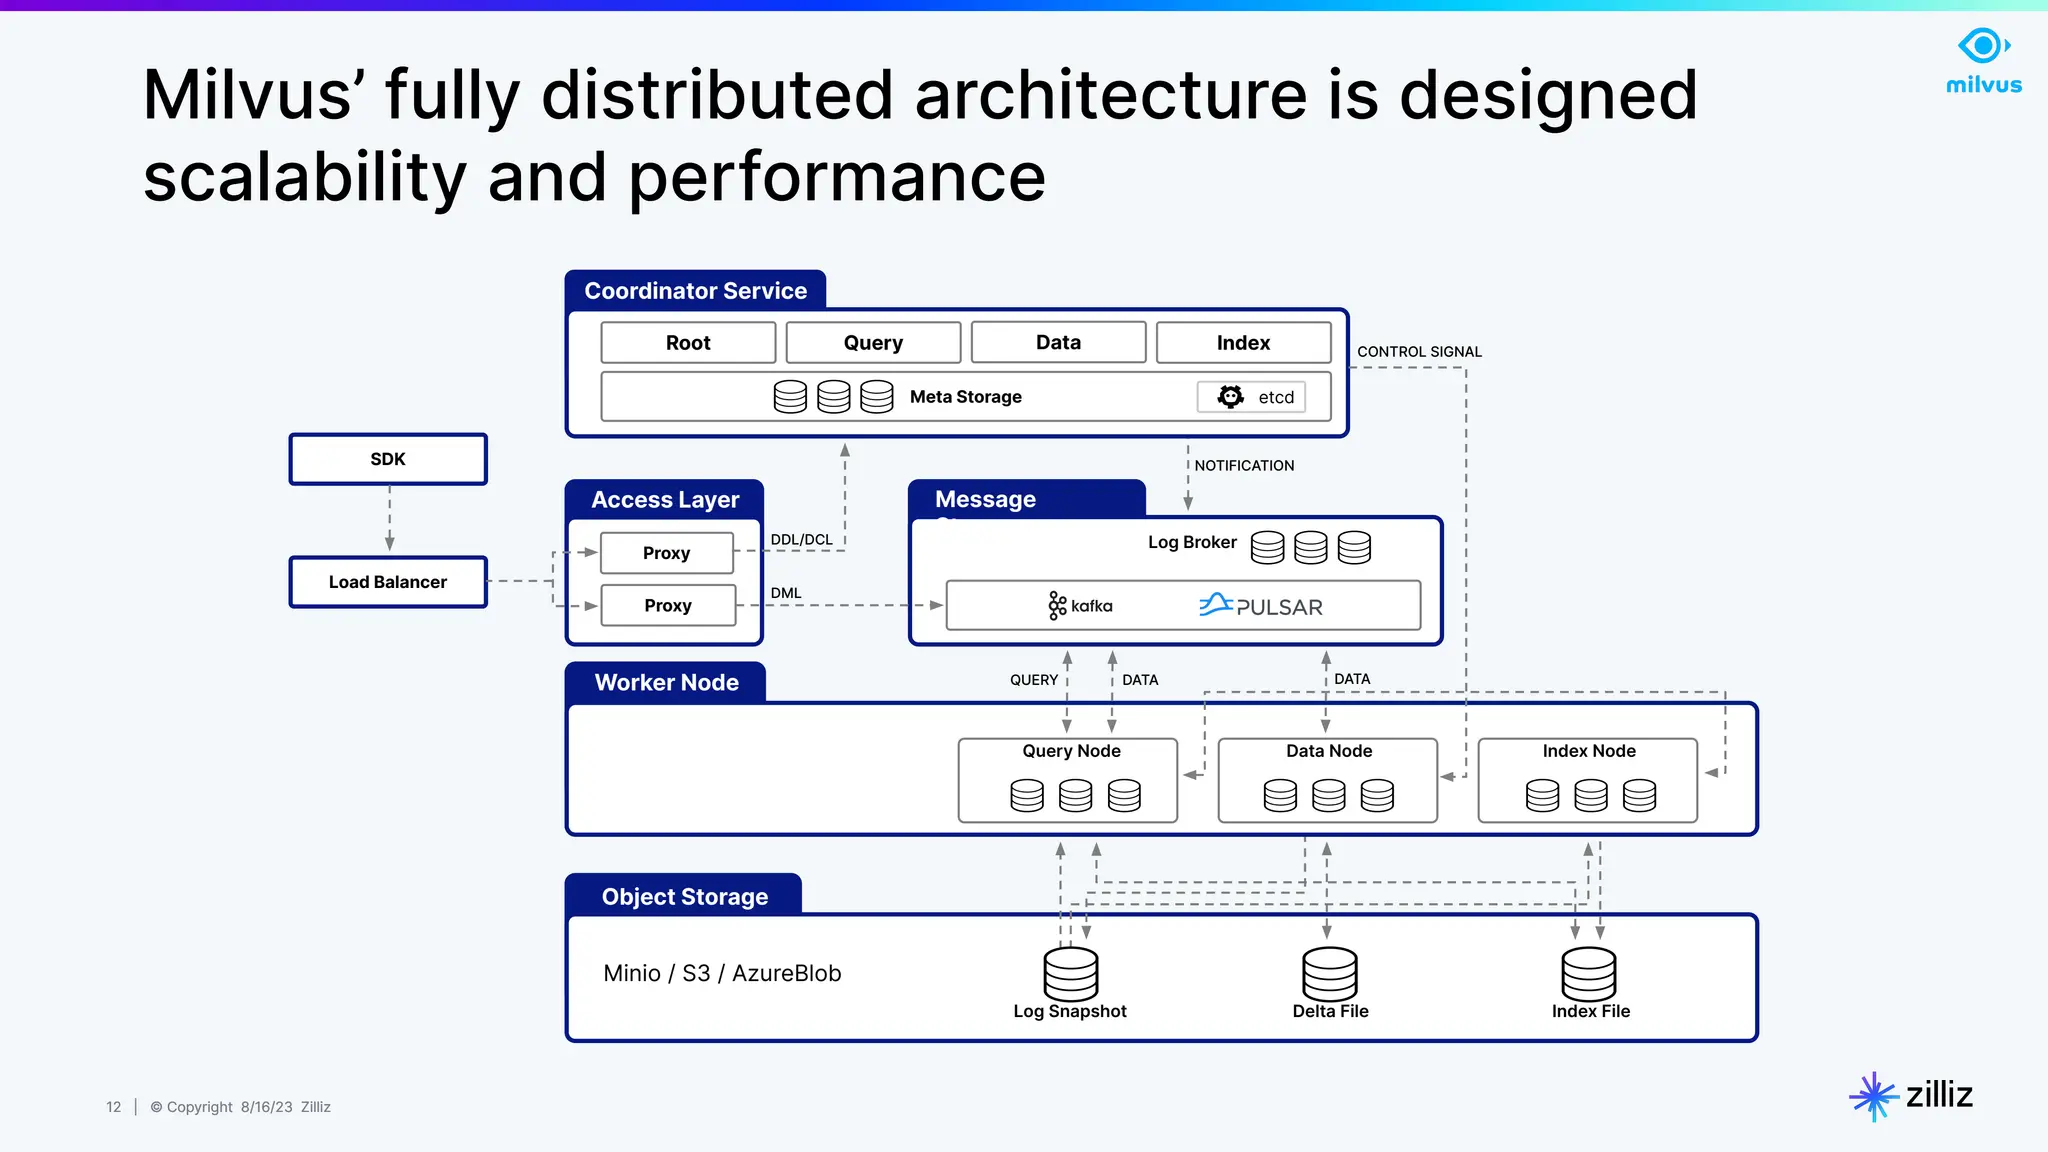Select the Coordinator Service header tab
This screenshot has width=2048, height=1152.
click(695, 291)
